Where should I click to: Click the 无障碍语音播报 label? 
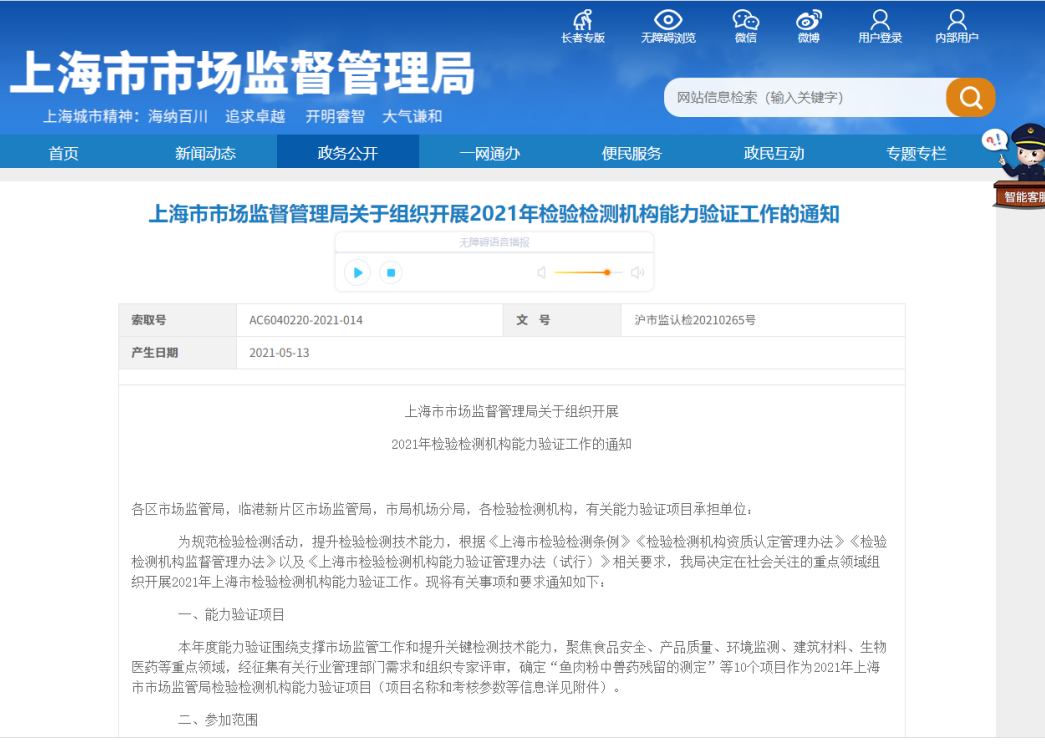coord(494,242)
